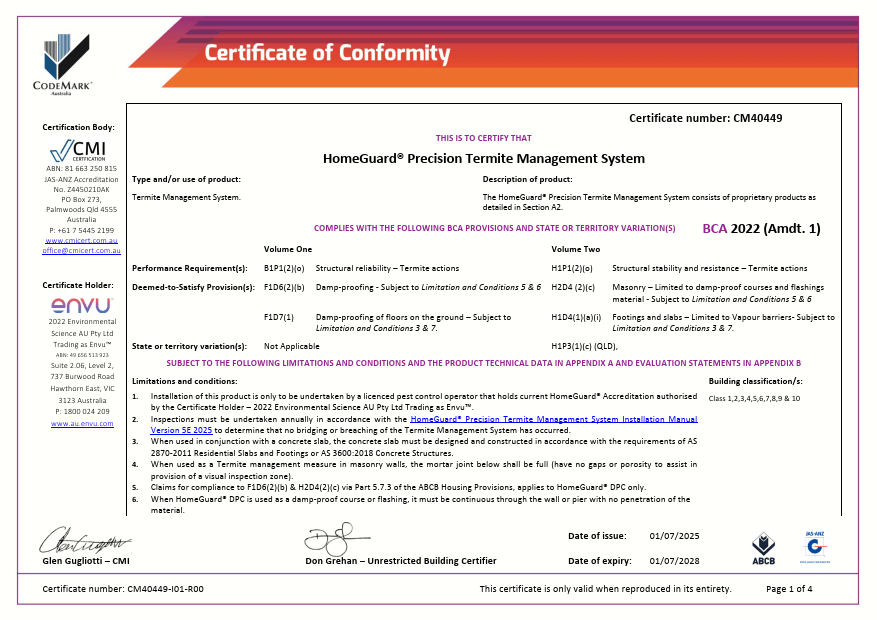Viewport: 877px width, 620px height.
Task: Click the Certificate of Conformity banner title
Action: 327,53
